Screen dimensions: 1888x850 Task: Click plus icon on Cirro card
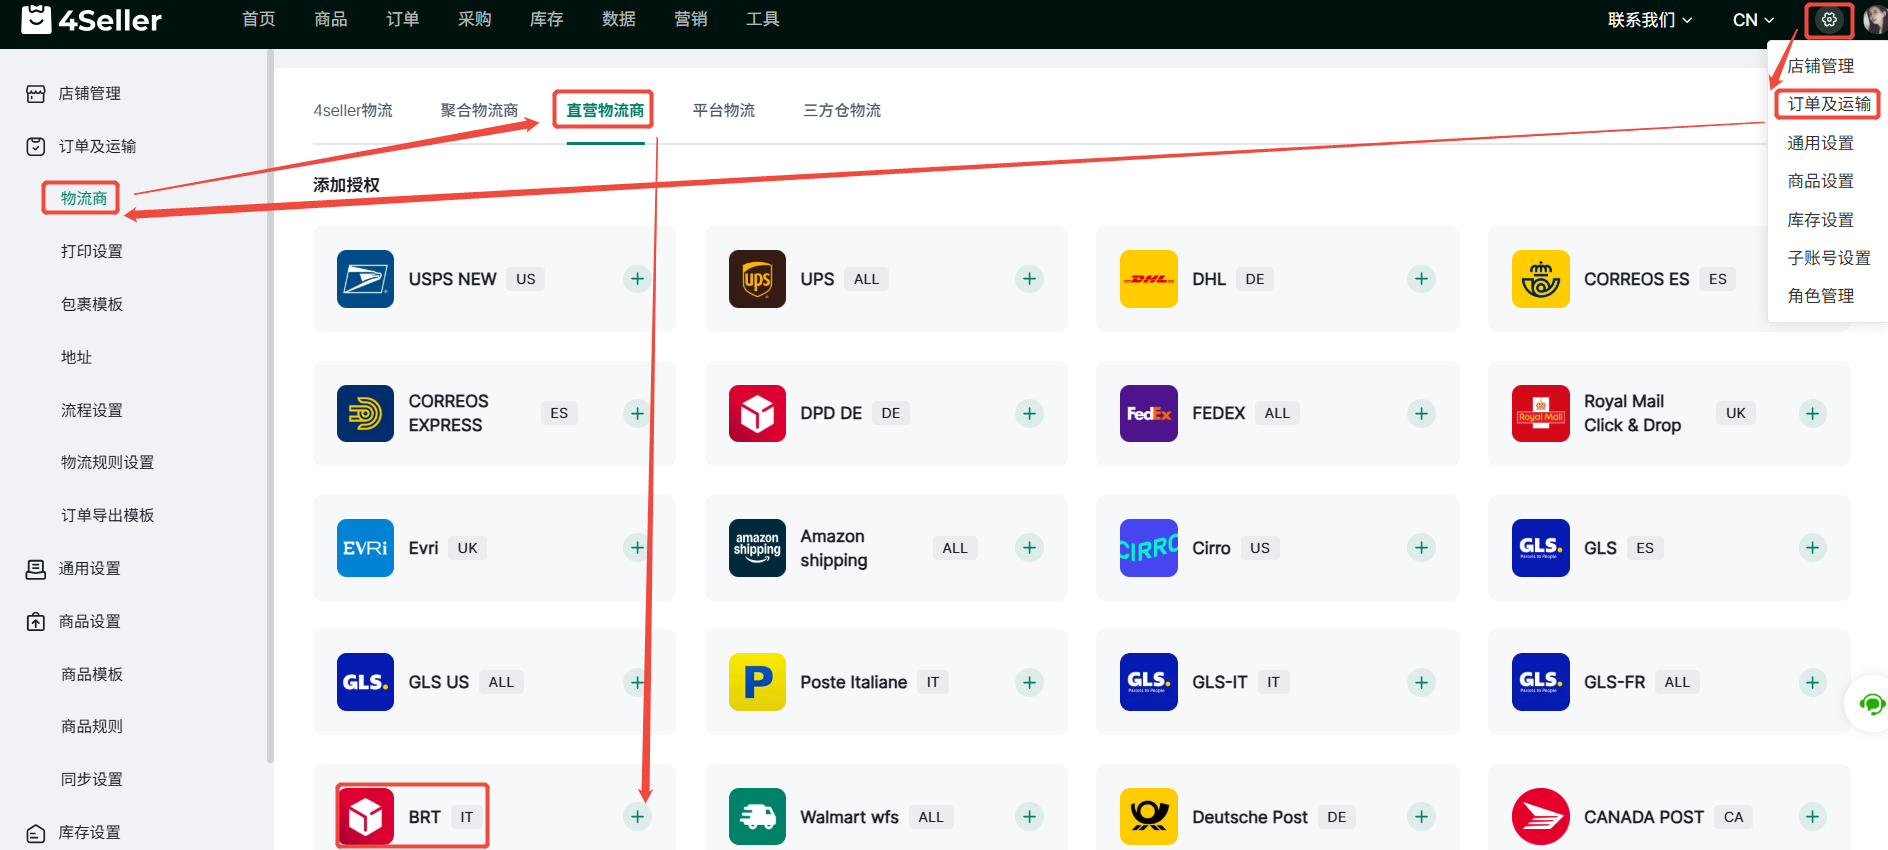[1421, 548]
